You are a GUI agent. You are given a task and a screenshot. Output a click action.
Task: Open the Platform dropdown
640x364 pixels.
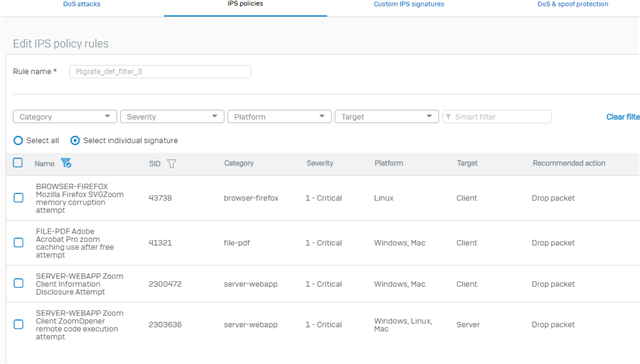pyautogui.click(x=279, y=117)
